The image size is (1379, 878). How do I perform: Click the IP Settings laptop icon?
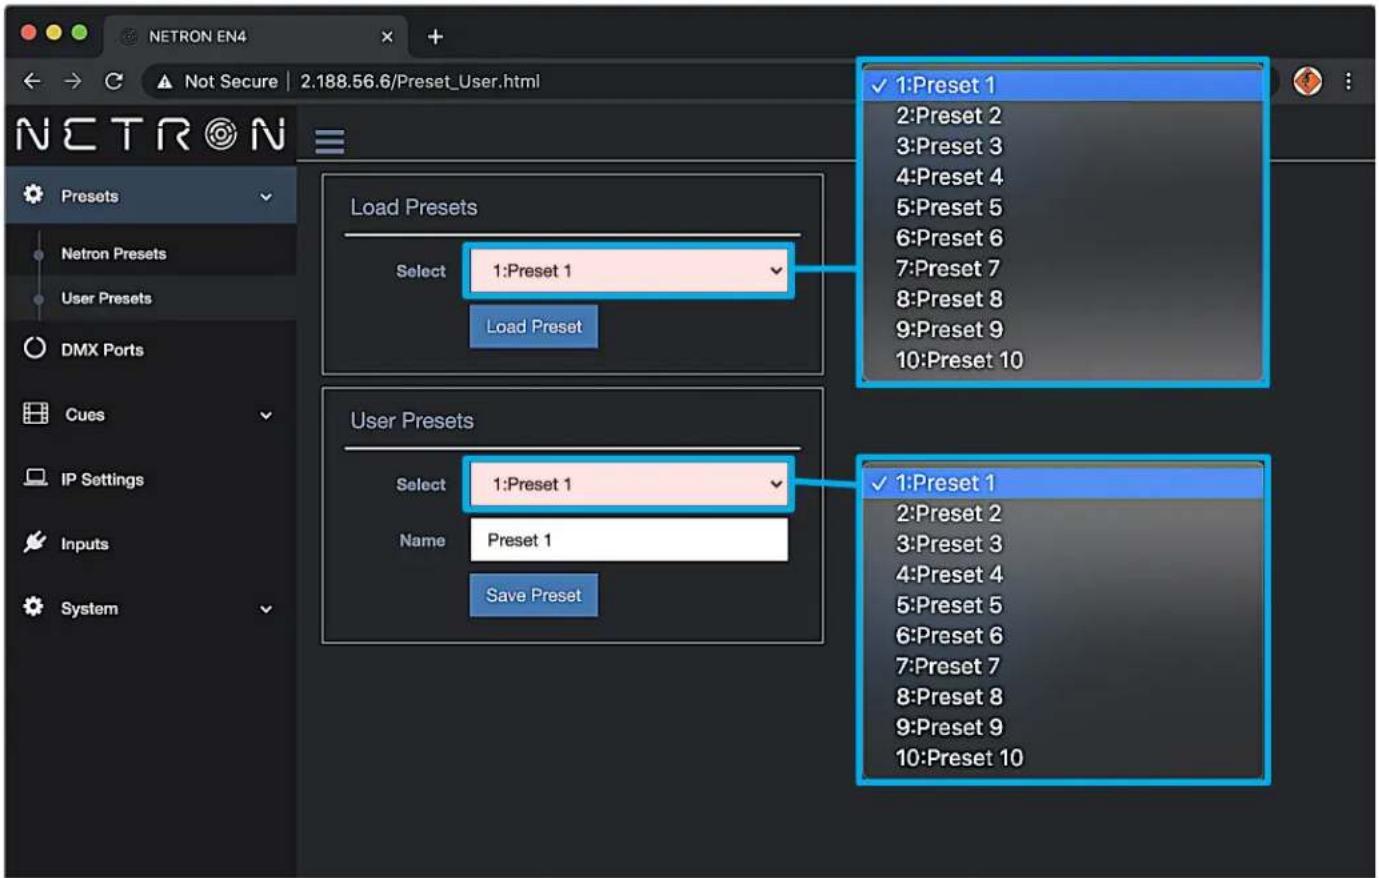(x=35, y=478)
